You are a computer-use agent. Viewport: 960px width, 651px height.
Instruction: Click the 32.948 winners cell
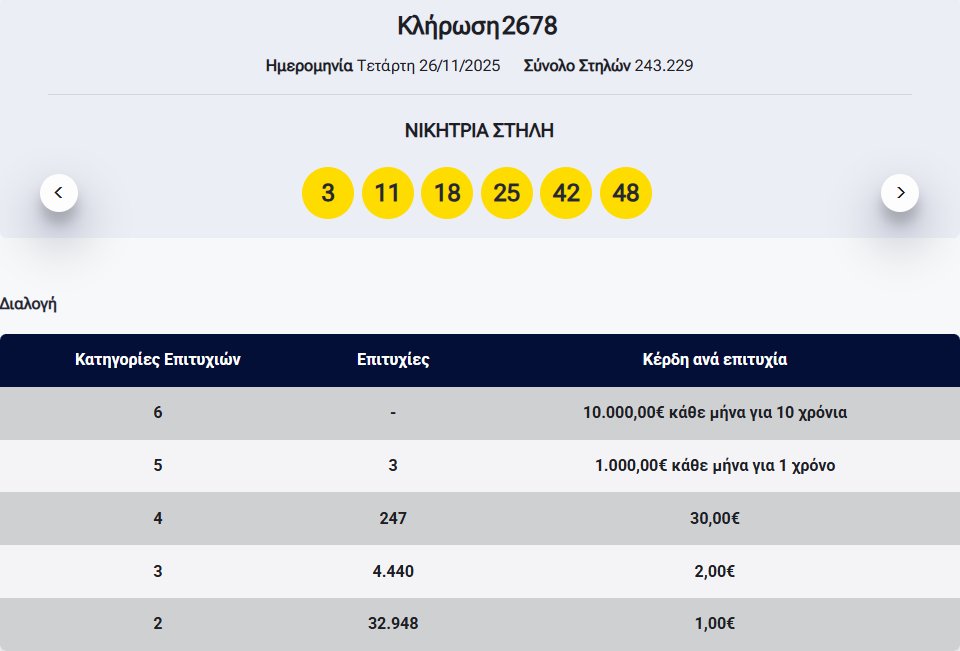(393, 624)
